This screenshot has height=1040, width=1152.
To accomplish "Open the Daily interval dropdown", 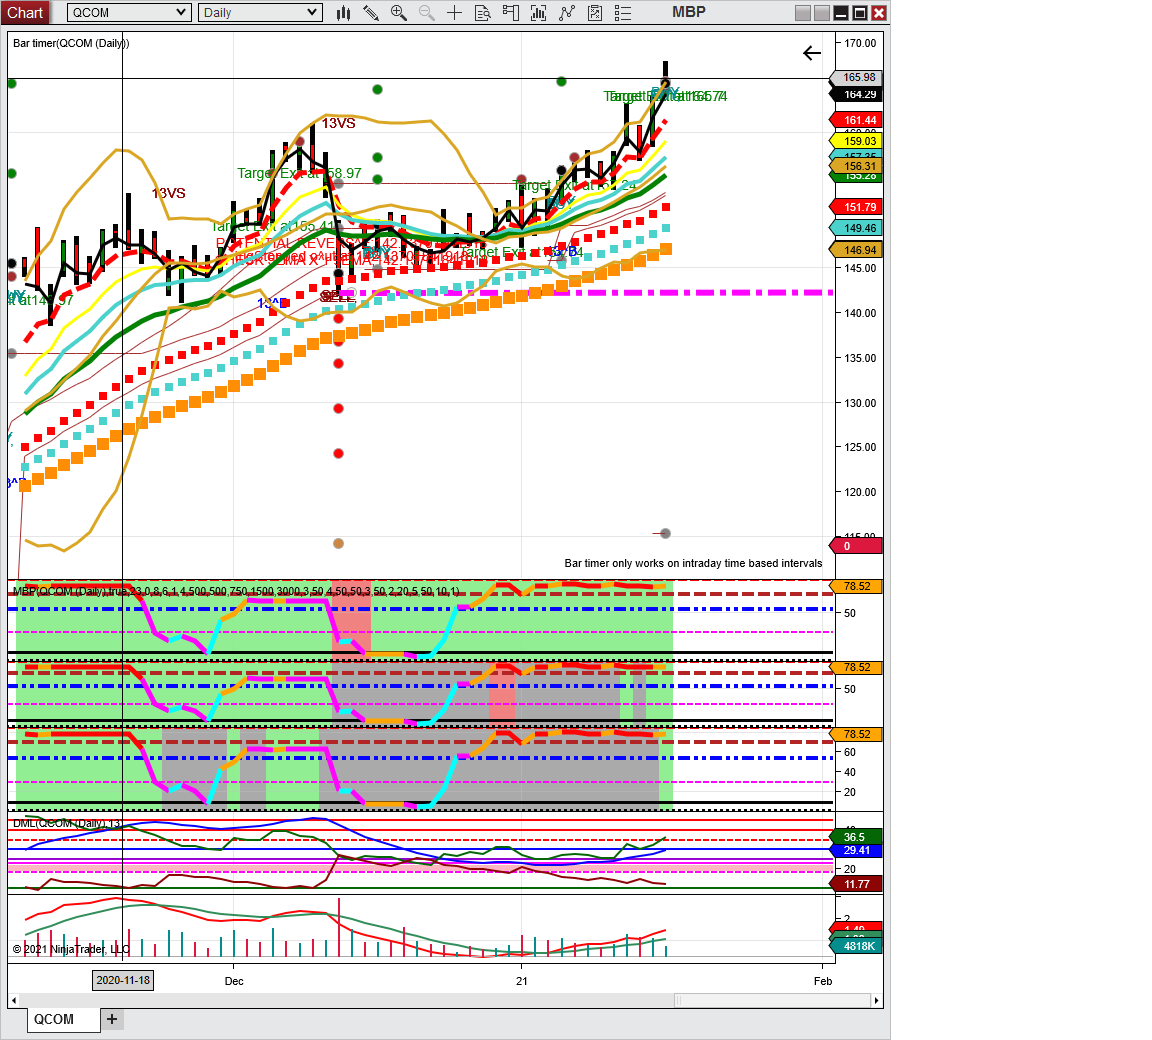I will (260, 12).
